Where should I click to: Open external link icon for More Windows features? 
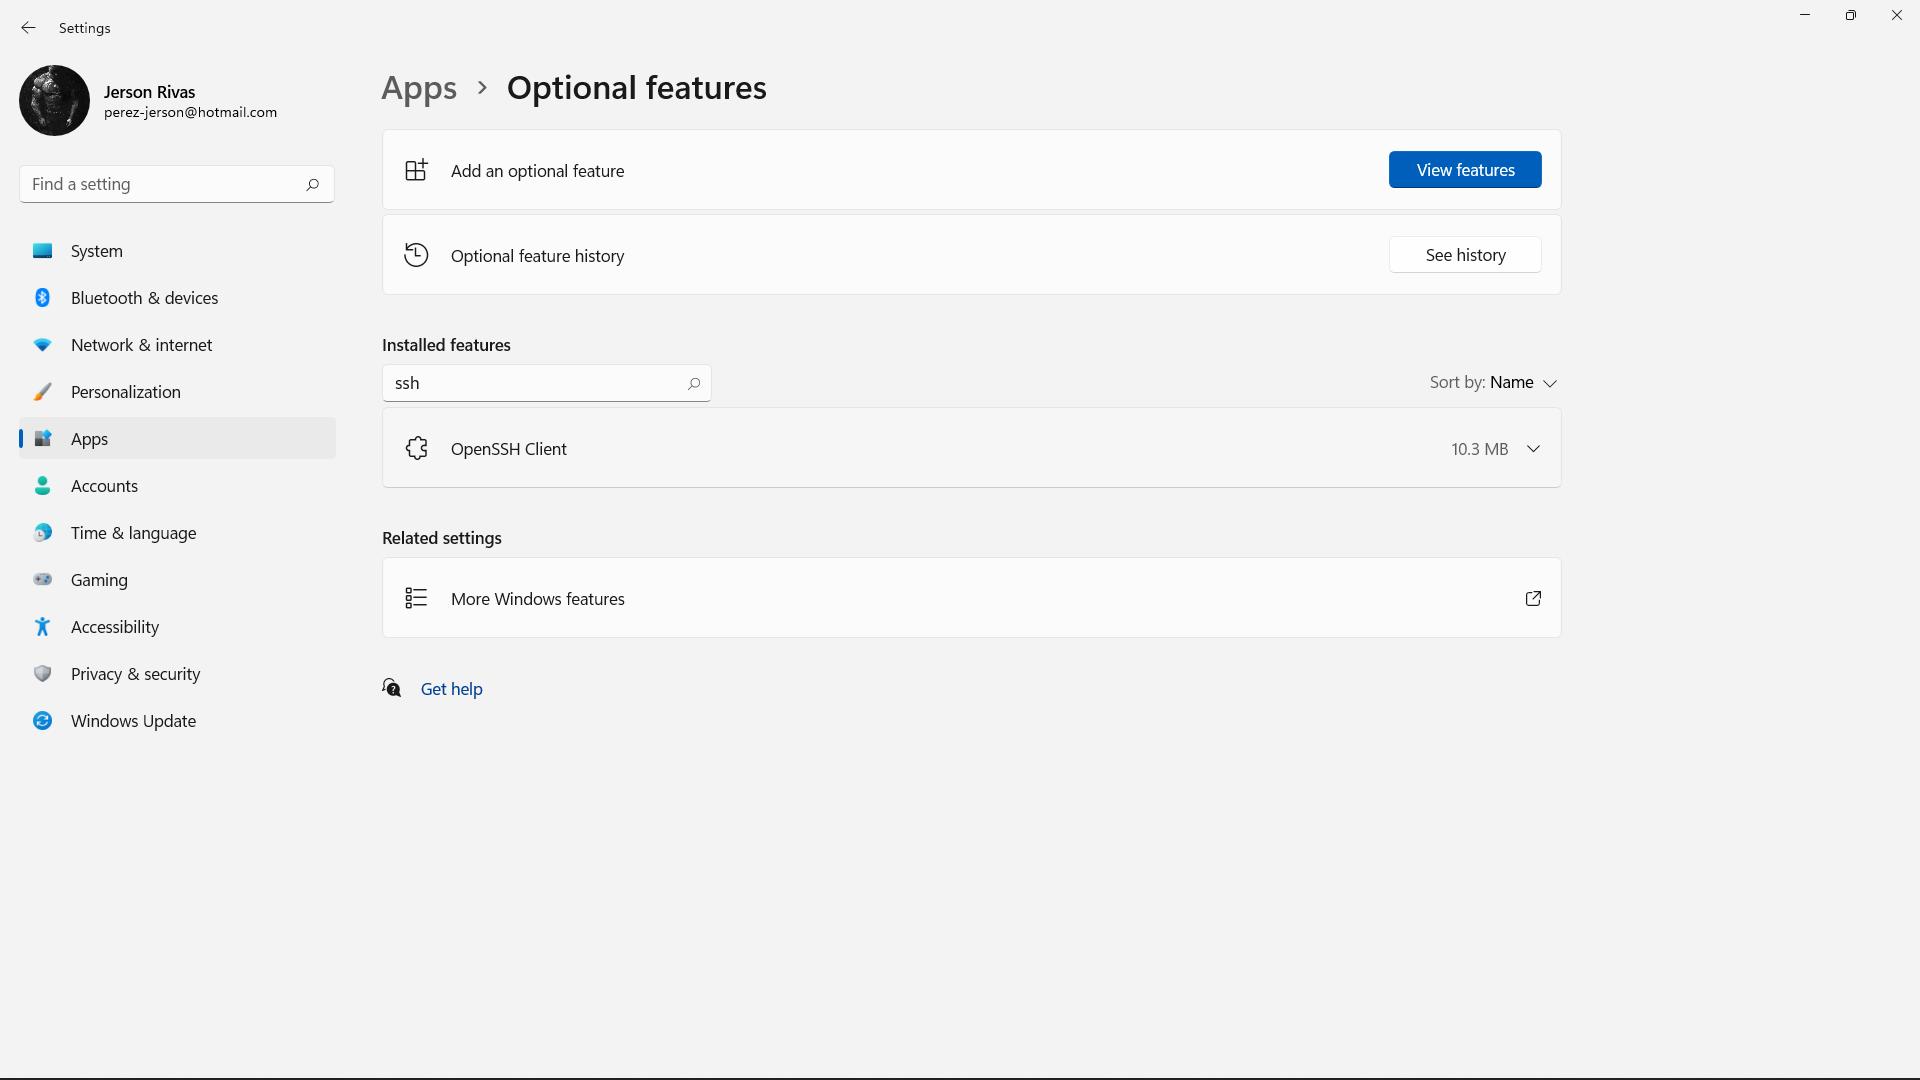(1533, 599)
